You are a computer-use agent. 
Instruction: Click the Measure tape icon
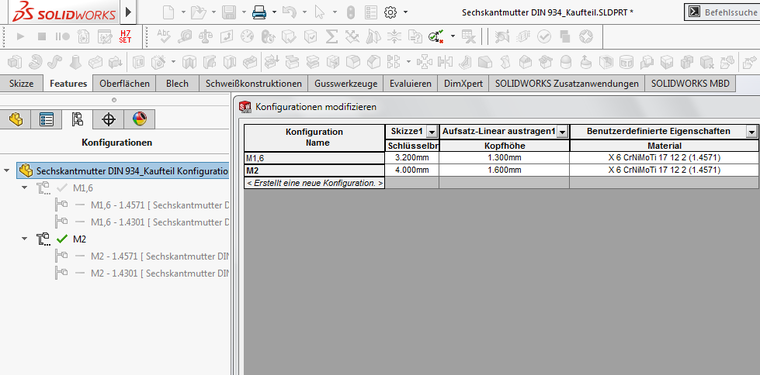185,36
